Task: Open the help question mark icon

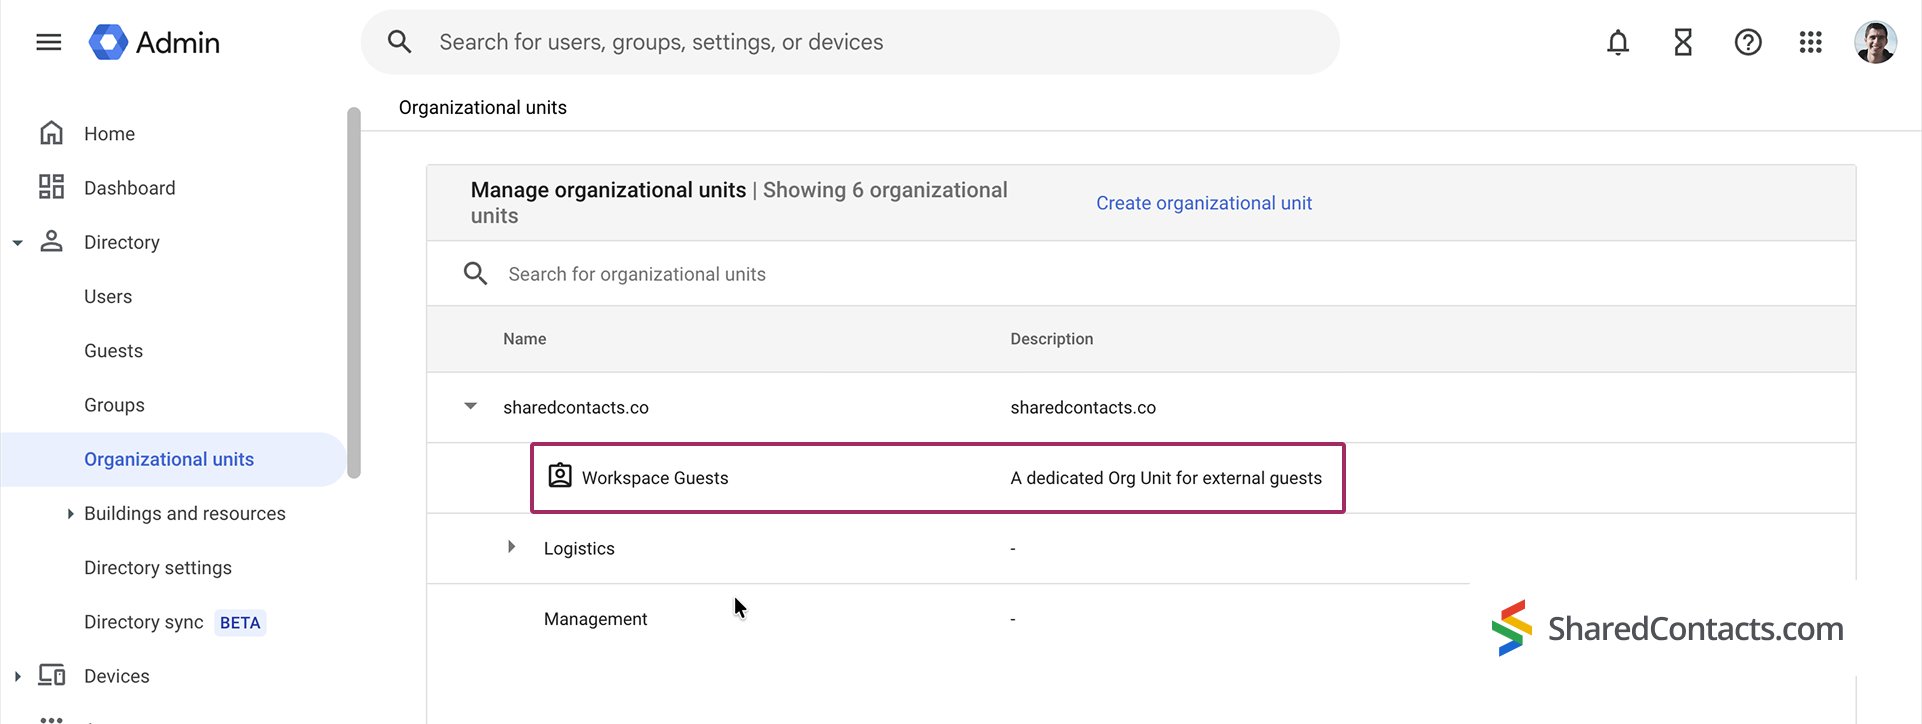Action: click(1748, 42)
